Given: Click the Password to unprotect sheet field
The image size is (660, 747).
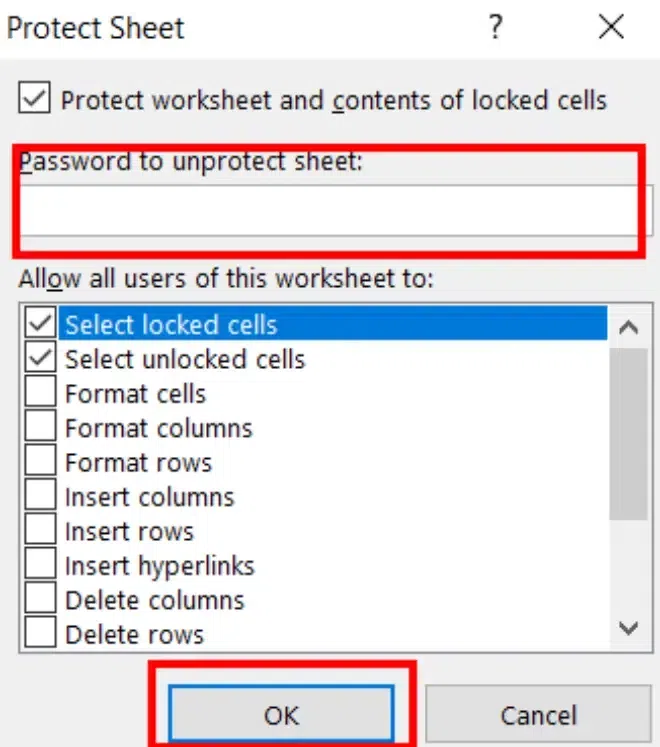Looking at the screenshot, I should coord(330,210).
